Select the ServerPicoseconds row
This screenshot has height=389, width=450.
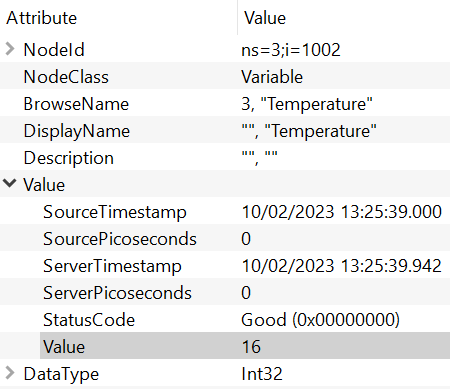tap(225, 293)
